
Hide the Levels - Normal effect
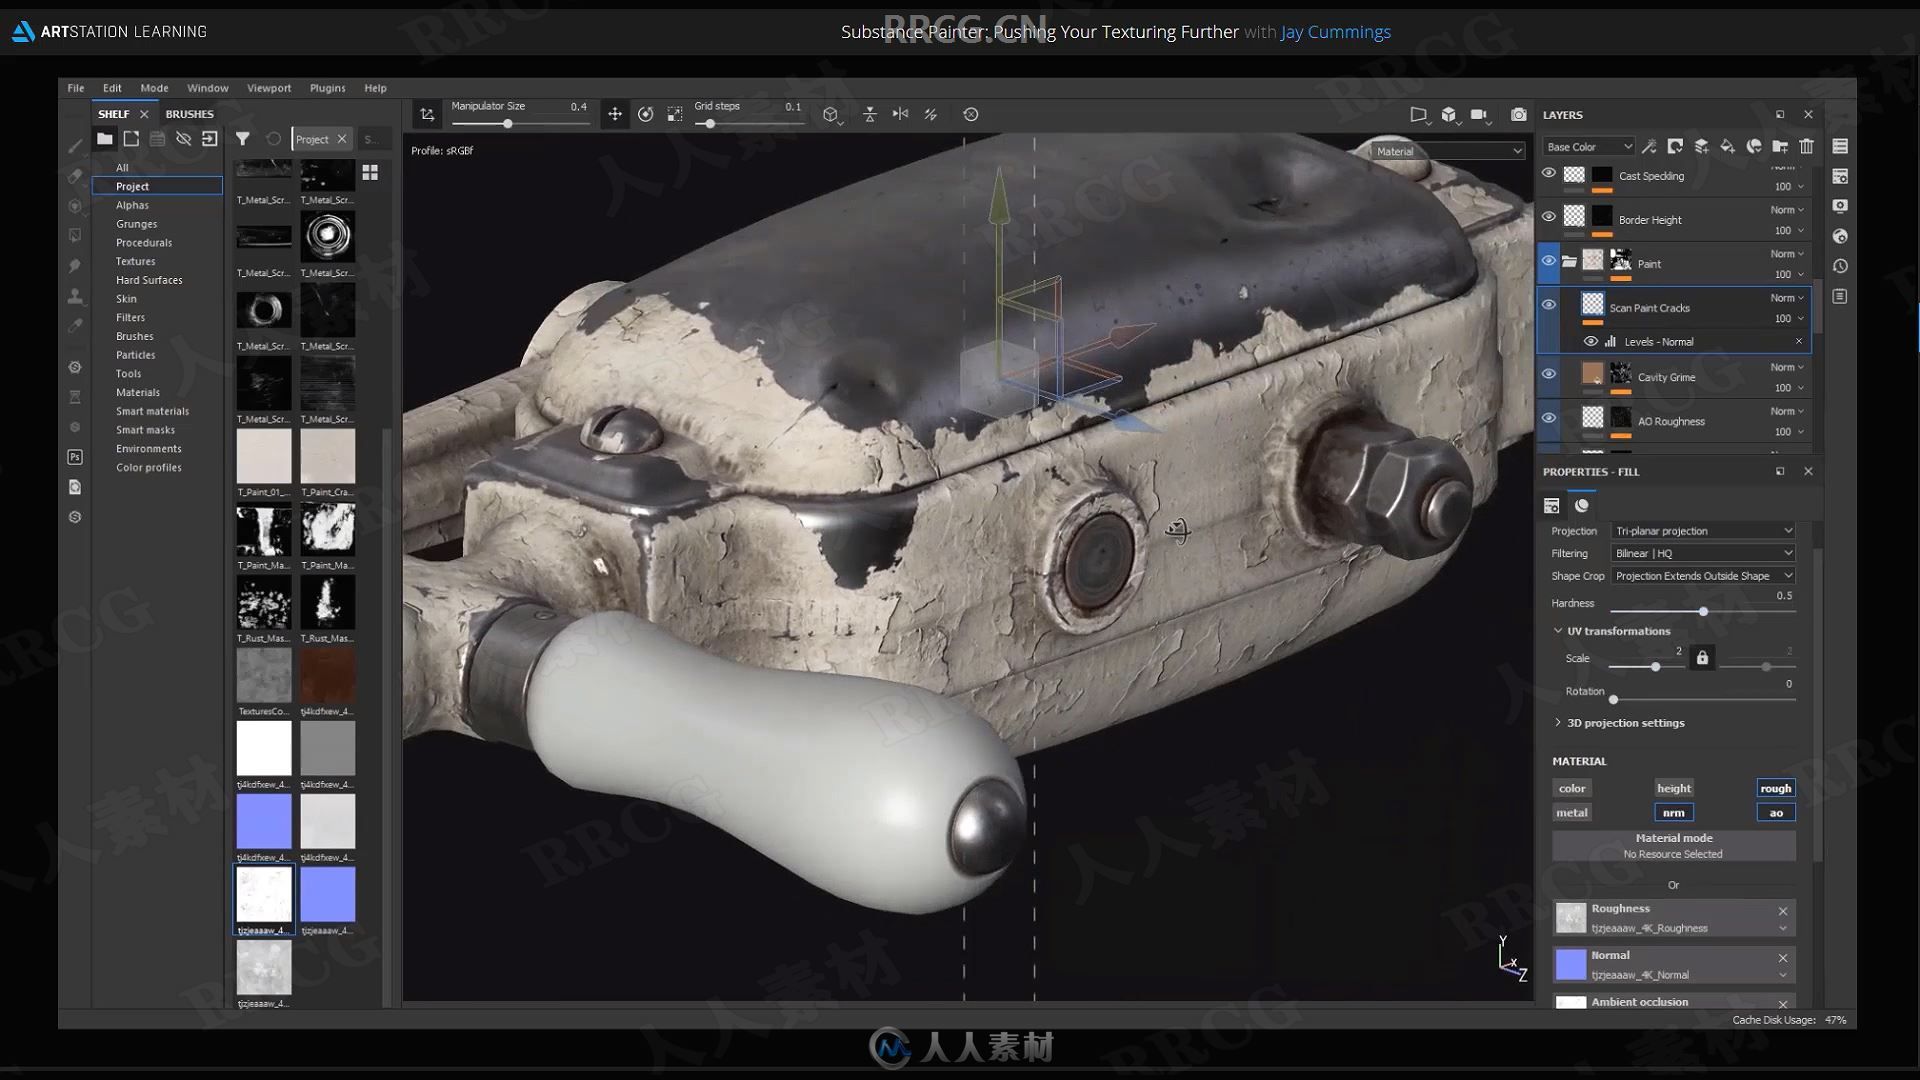click(x=1590, y=341)
